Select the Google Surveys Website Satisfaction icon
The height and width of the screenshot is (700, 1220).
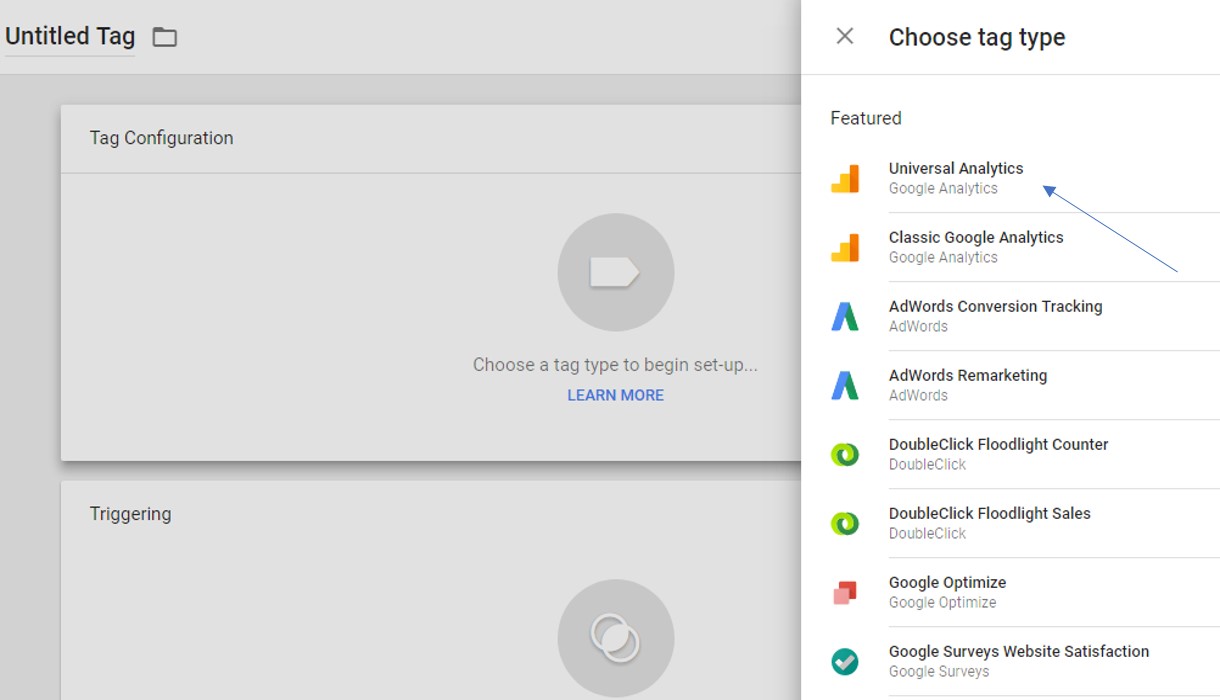(845, 661)
